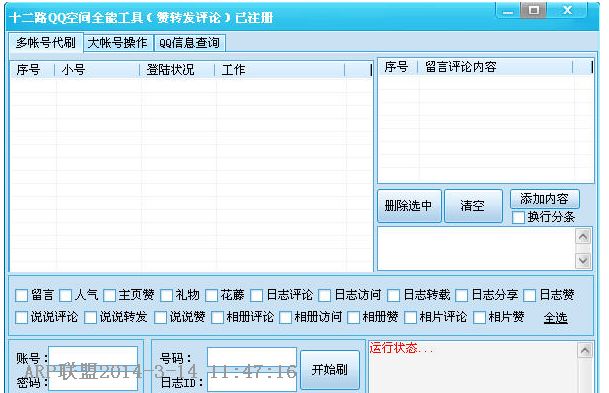Click the 登陆状况 column header
Image resolution: width=609 pixels, height=393 pixels.
click(x=177, y=70)
